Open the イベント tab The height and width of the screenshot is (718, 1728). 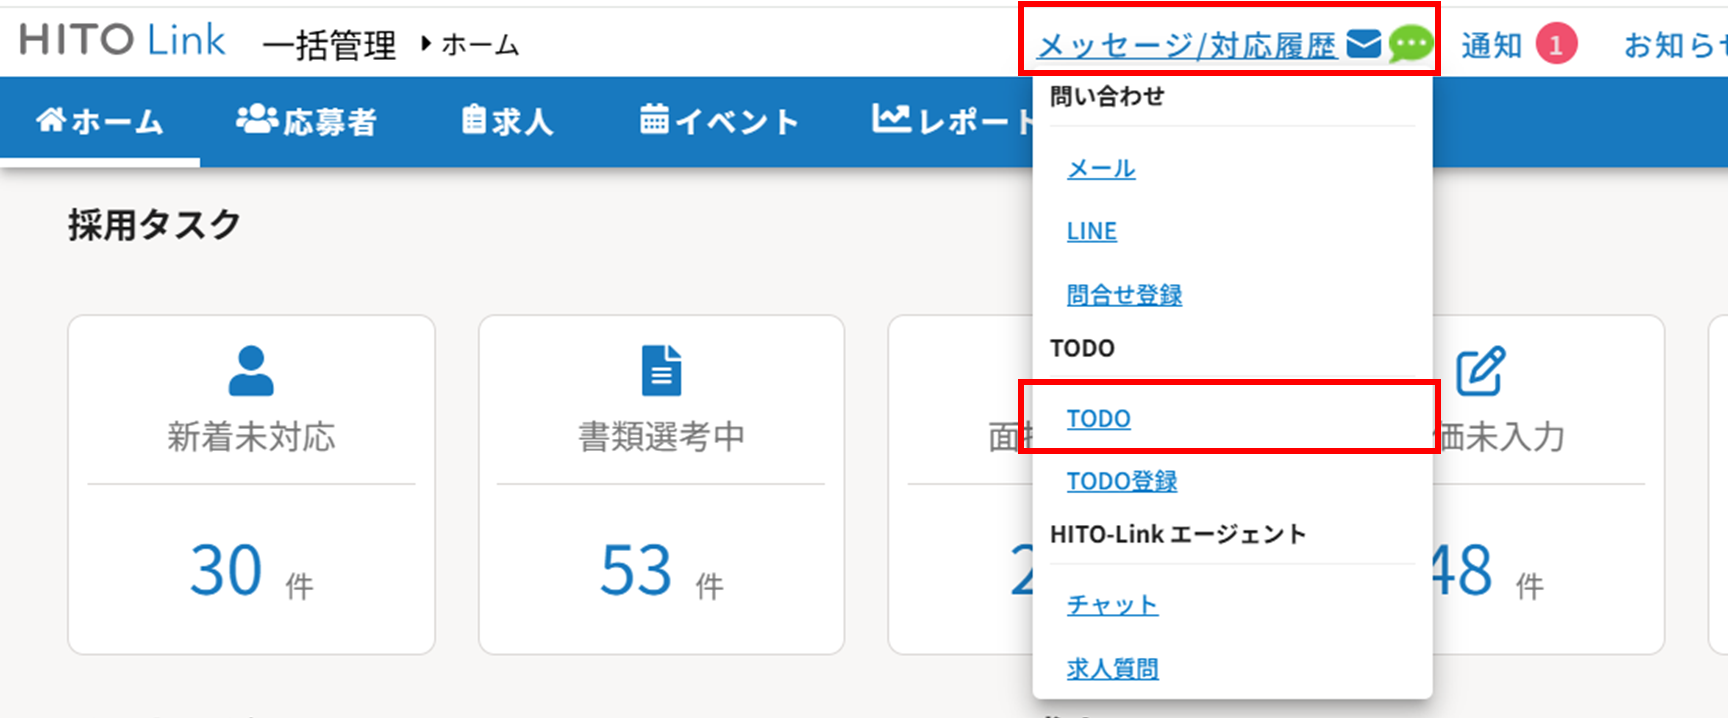pyautogui.click(x=719, y=122)
